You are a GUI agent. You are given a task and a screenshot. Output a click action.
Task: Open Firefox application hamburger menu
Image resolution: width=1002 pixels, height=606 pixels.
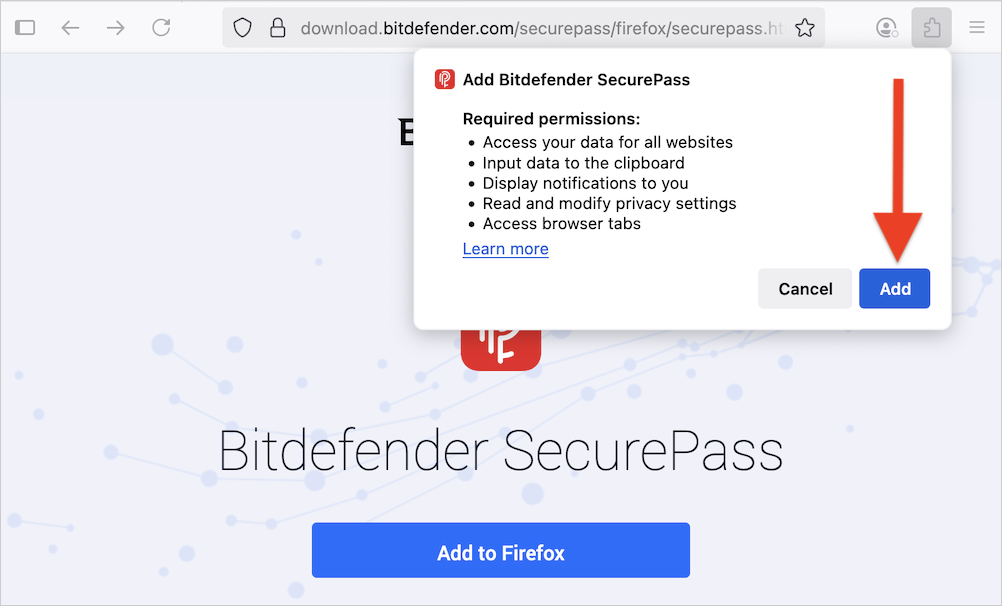(977, 28)
